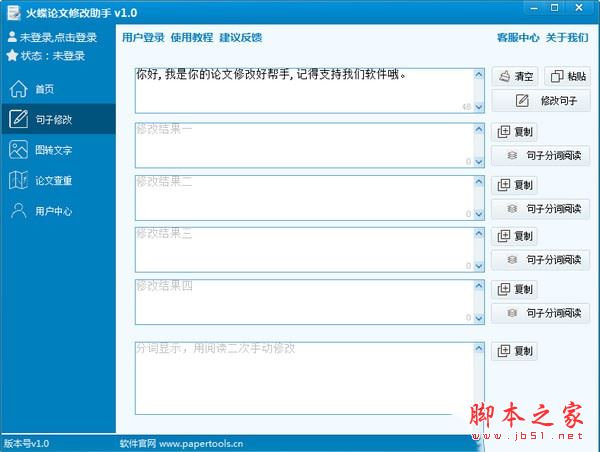Screen dimensions: 600x452
Task: Click the 清空 clear button
Action: pyautogui.click(x=515, y=76)
